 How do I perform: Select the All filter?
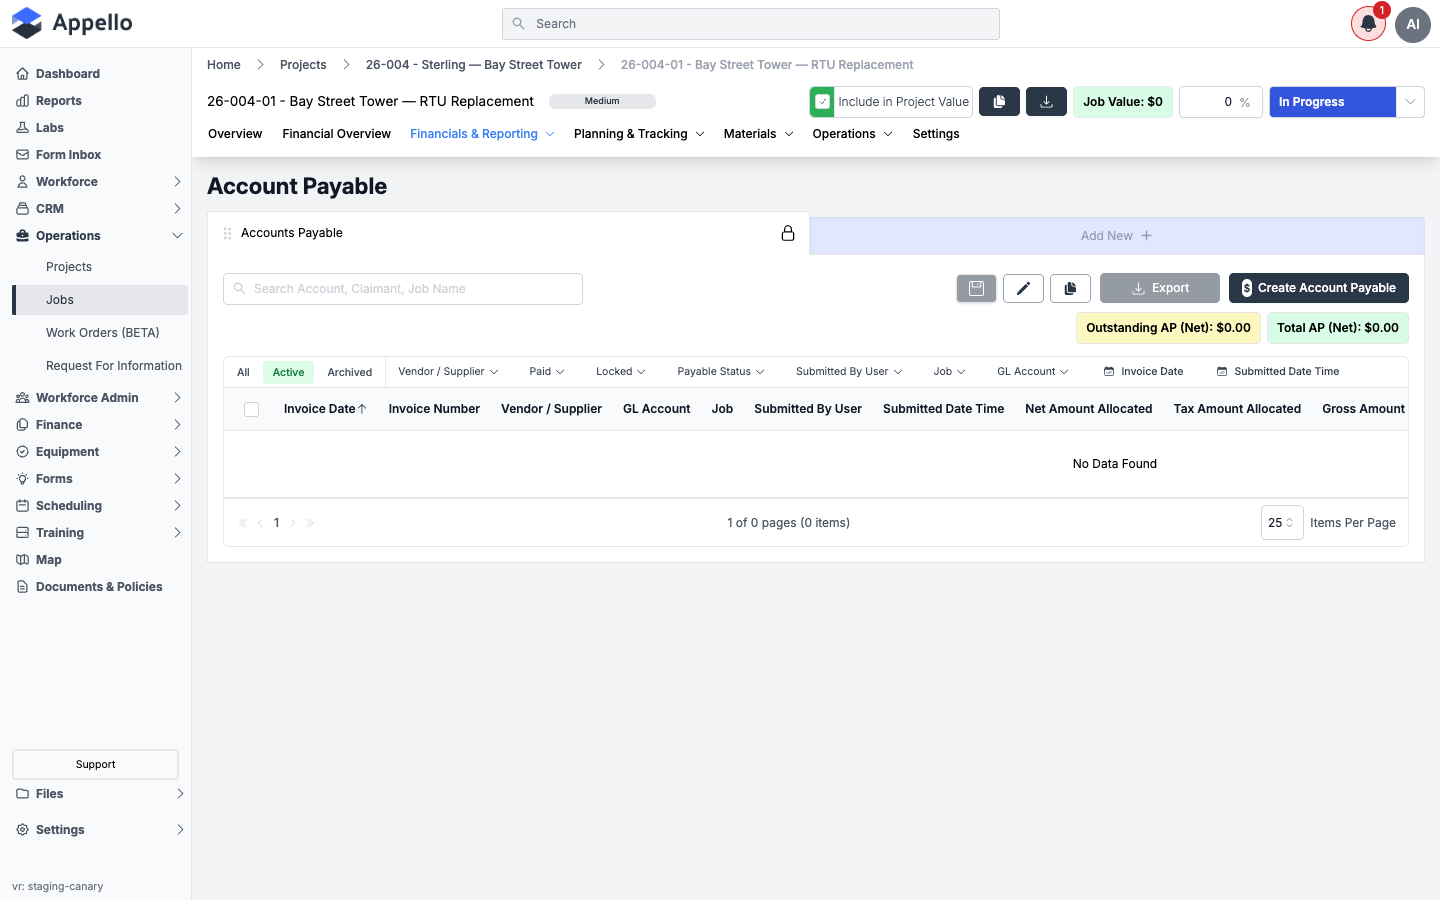point(243,372)
